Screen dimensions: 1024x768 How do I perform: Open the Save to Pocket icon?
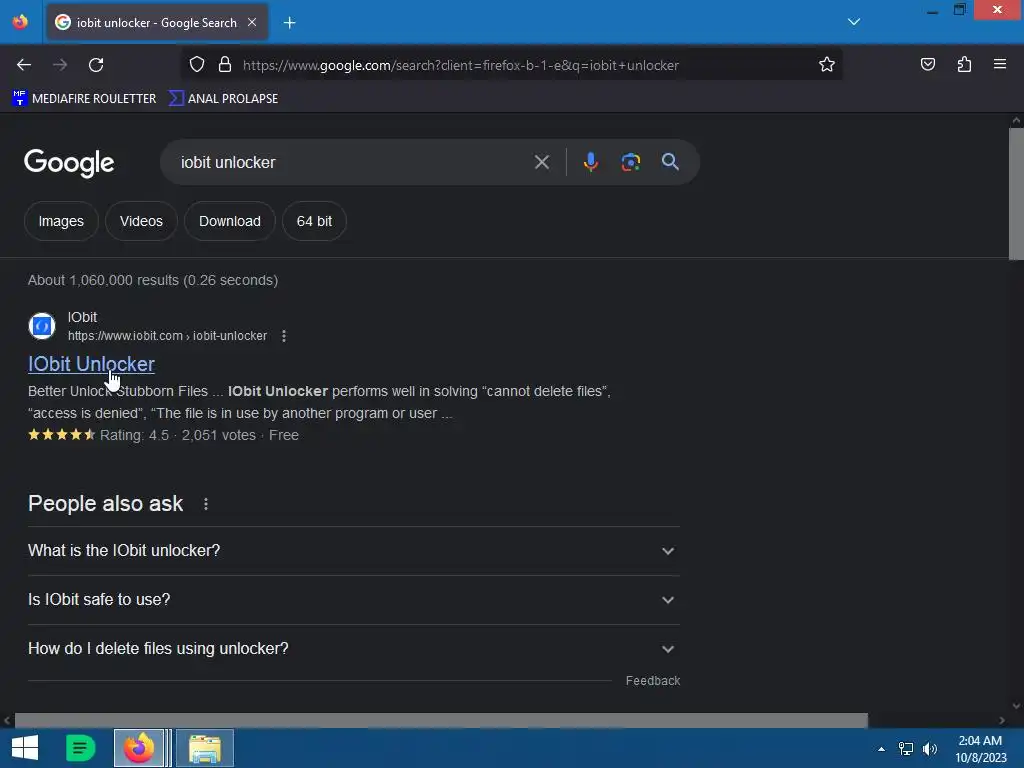(x=927, y=64)
